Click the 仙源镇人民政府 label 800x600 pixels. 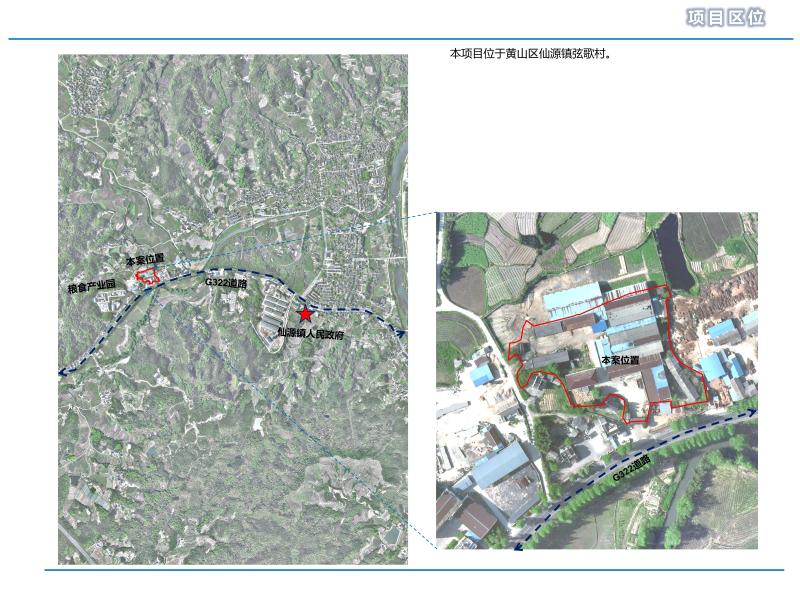(x=311, y=334)
